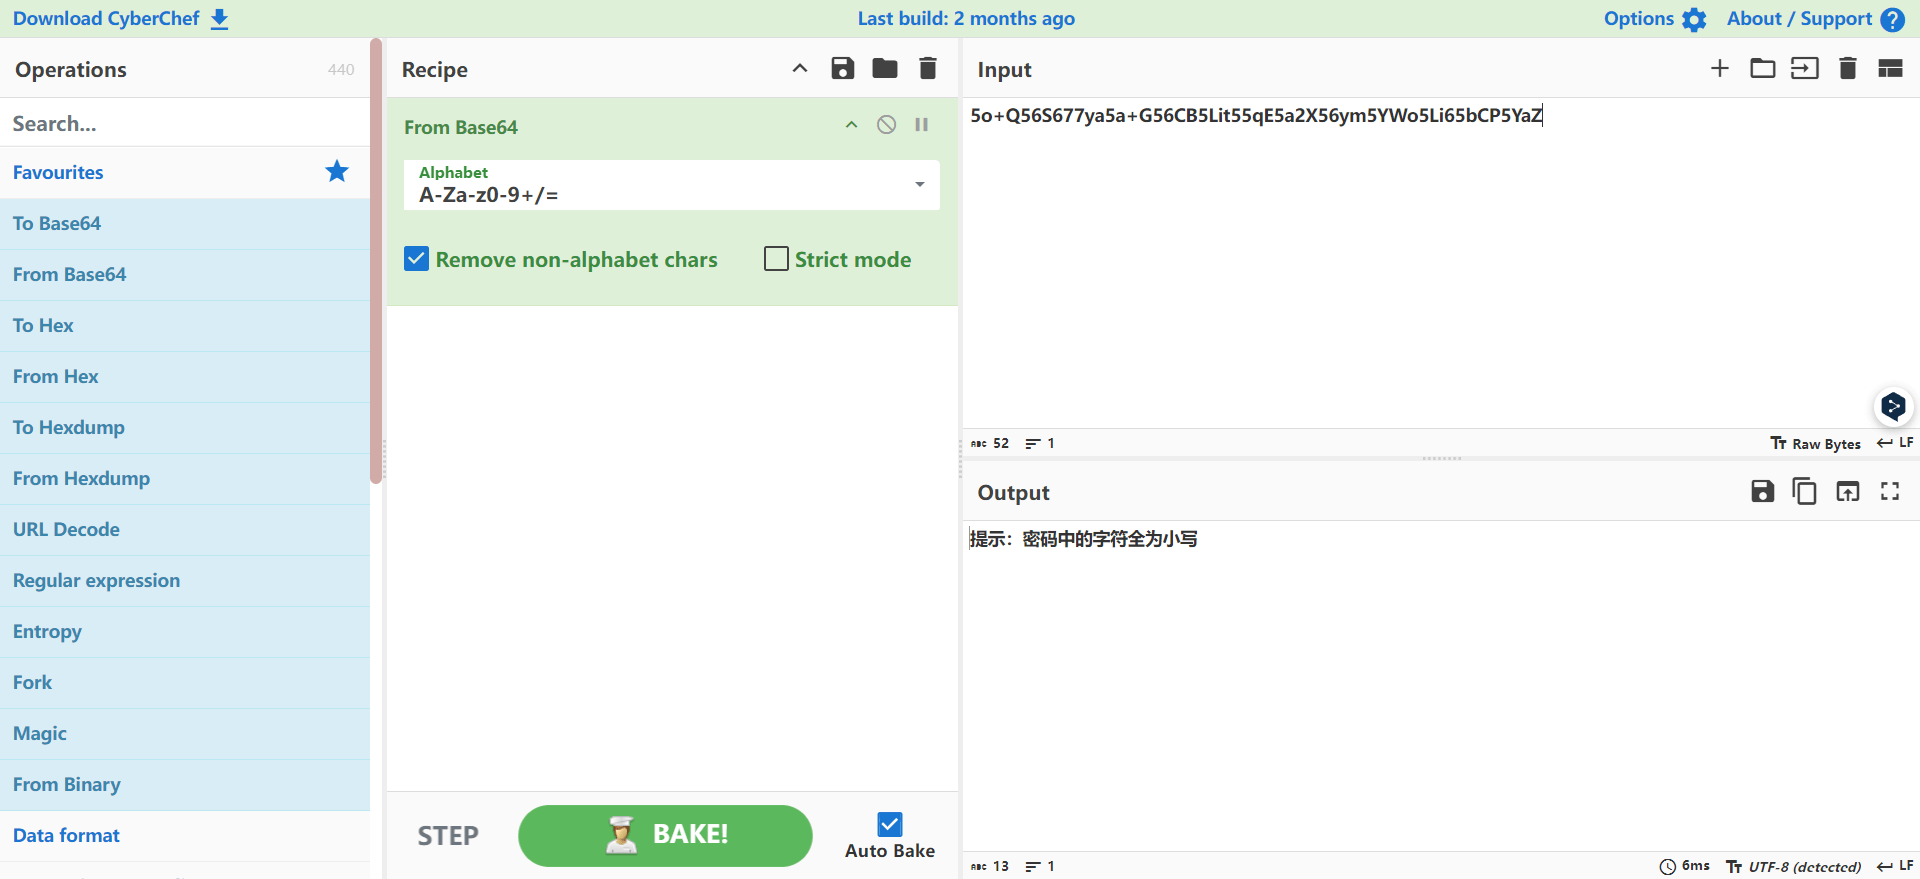Save the recipe with floppy icon
The height and width of the screenshot is (879, 1920).
[843, 68]
